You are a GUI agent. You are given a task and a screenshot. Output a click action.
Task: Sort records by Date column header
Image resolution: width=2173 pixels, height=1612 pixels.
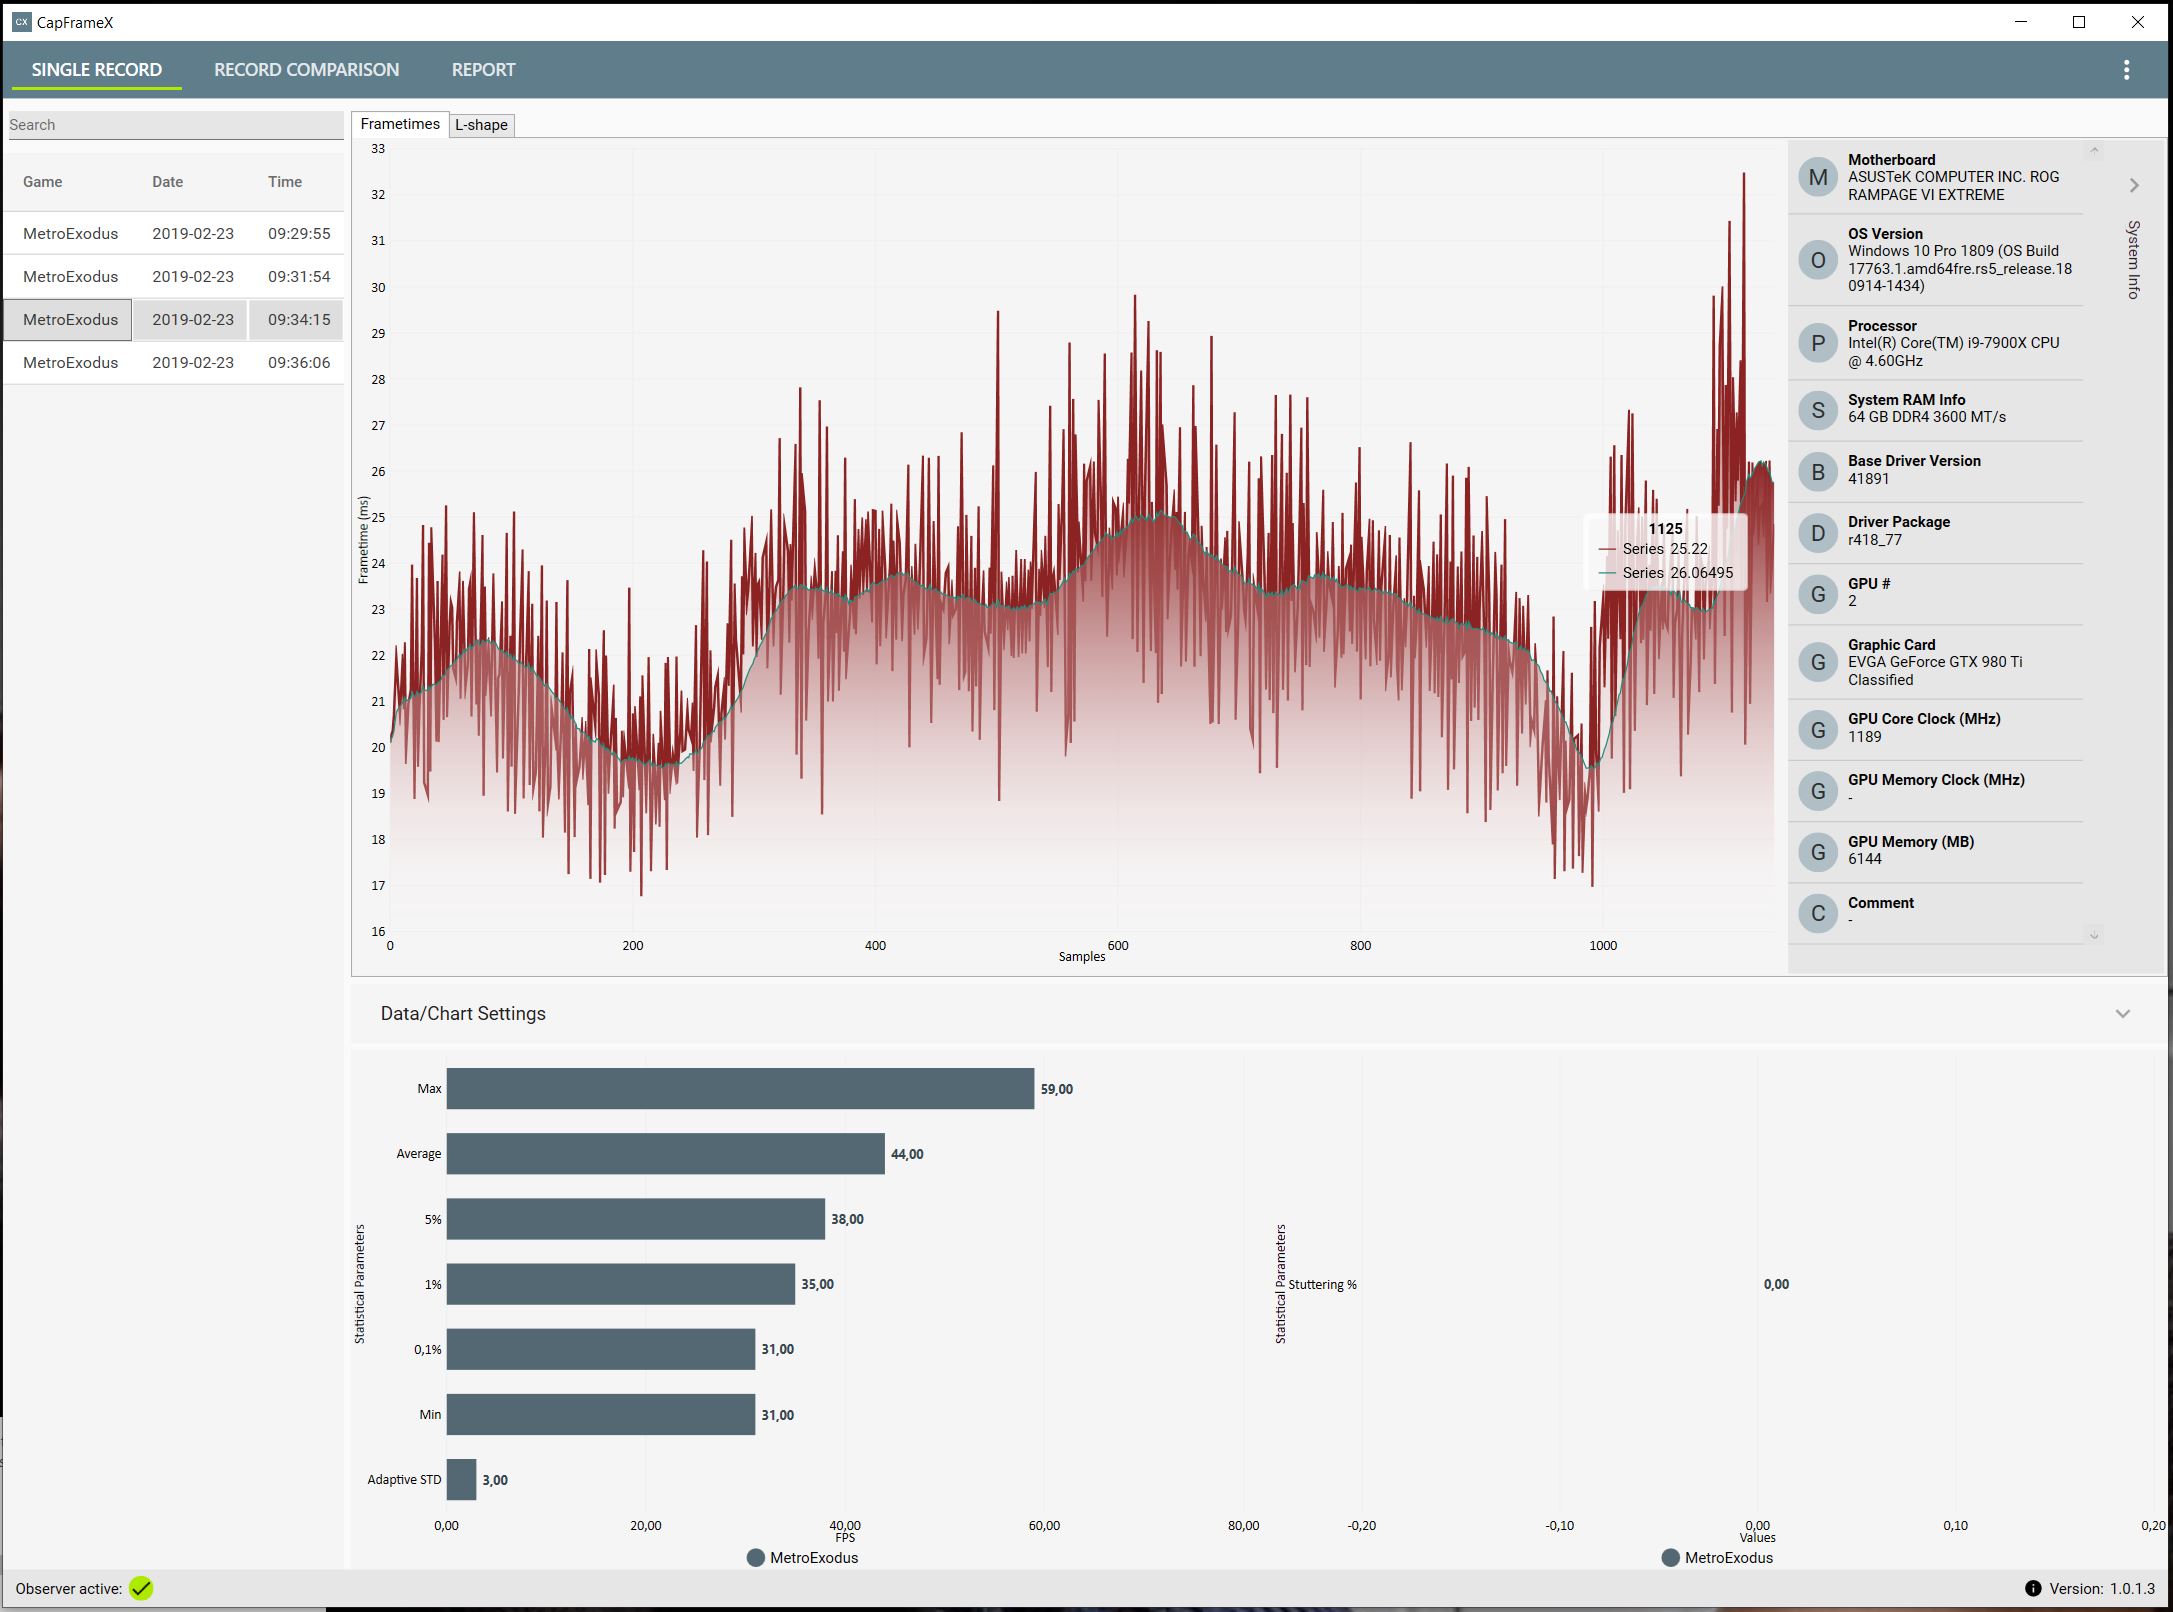coord(167,182)
